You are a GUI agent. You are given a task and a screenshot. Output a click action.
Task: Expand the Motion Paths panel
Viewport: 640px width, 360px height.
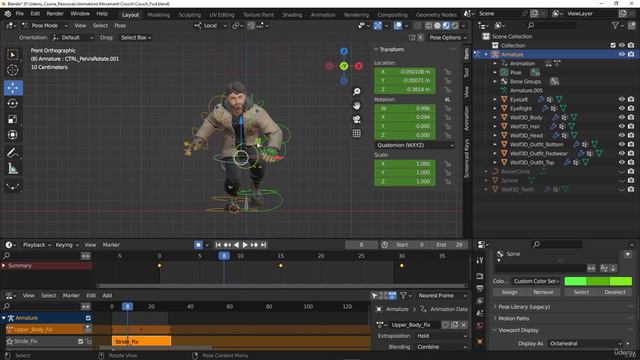coord(513,318)
